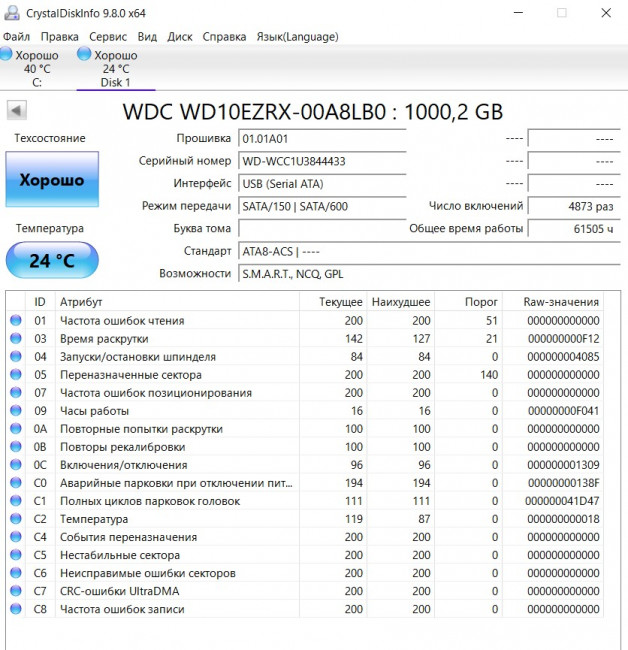Image resolution: width=628 pixels, height=650 pixels.
Task: Click the Стандарт field ATA8-ACS
Action: pyautogui.click(x=429, y=251)
